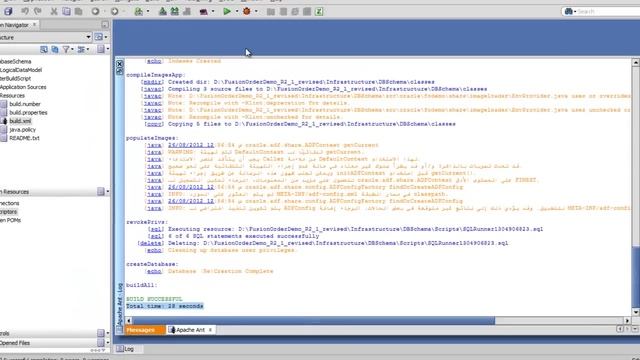
Task: Click the log horizontal scrollbar left arrow
Action: pos(129,321)
